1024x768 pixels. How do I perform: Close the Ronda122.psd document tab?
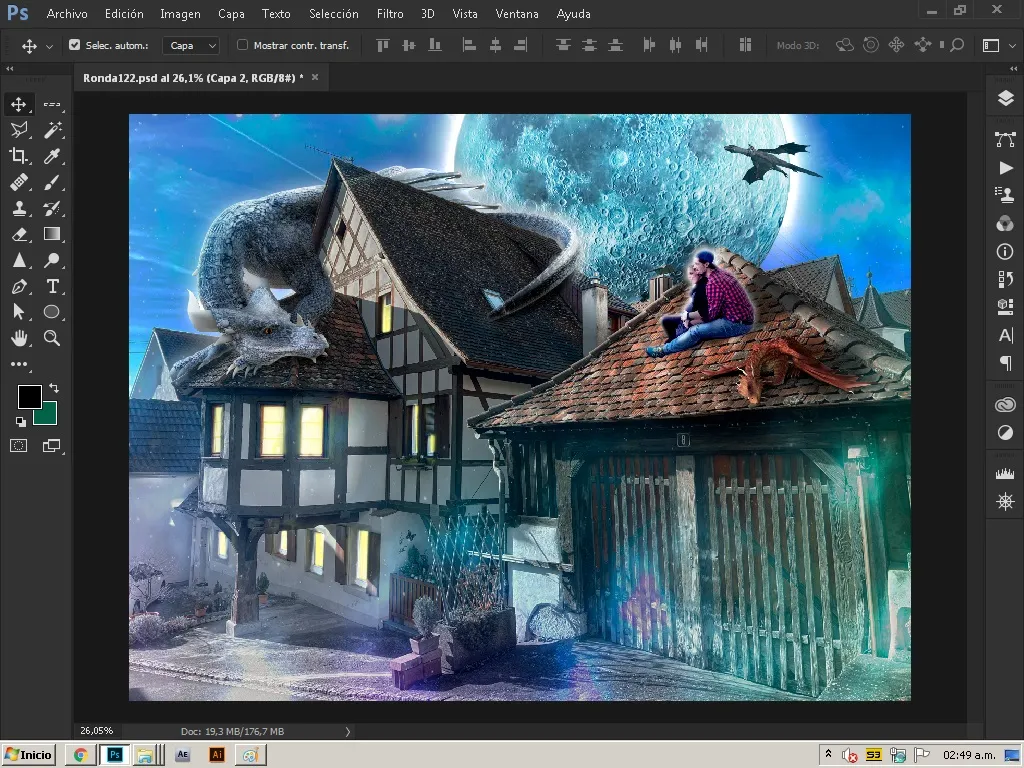coord(315,77)
